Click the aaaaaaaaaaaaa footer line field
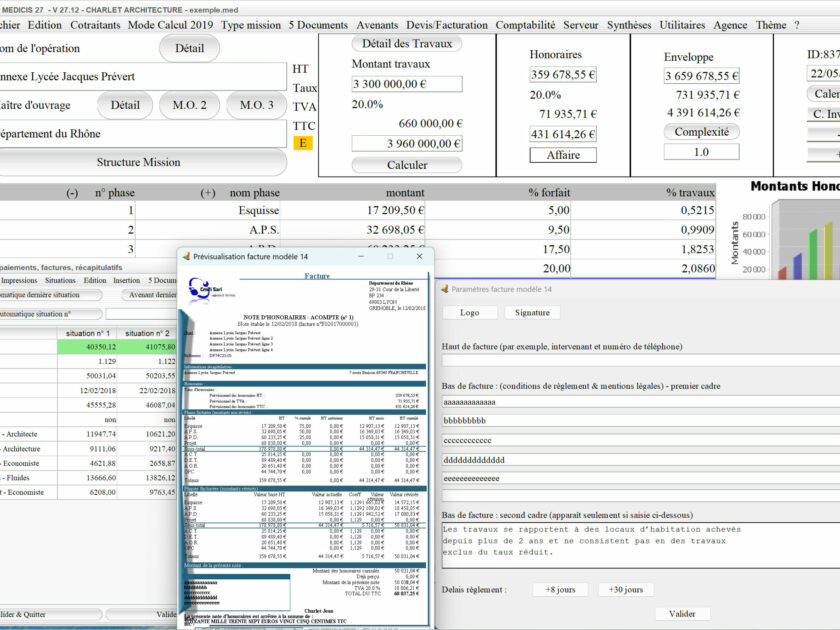 tap(641, 402)
